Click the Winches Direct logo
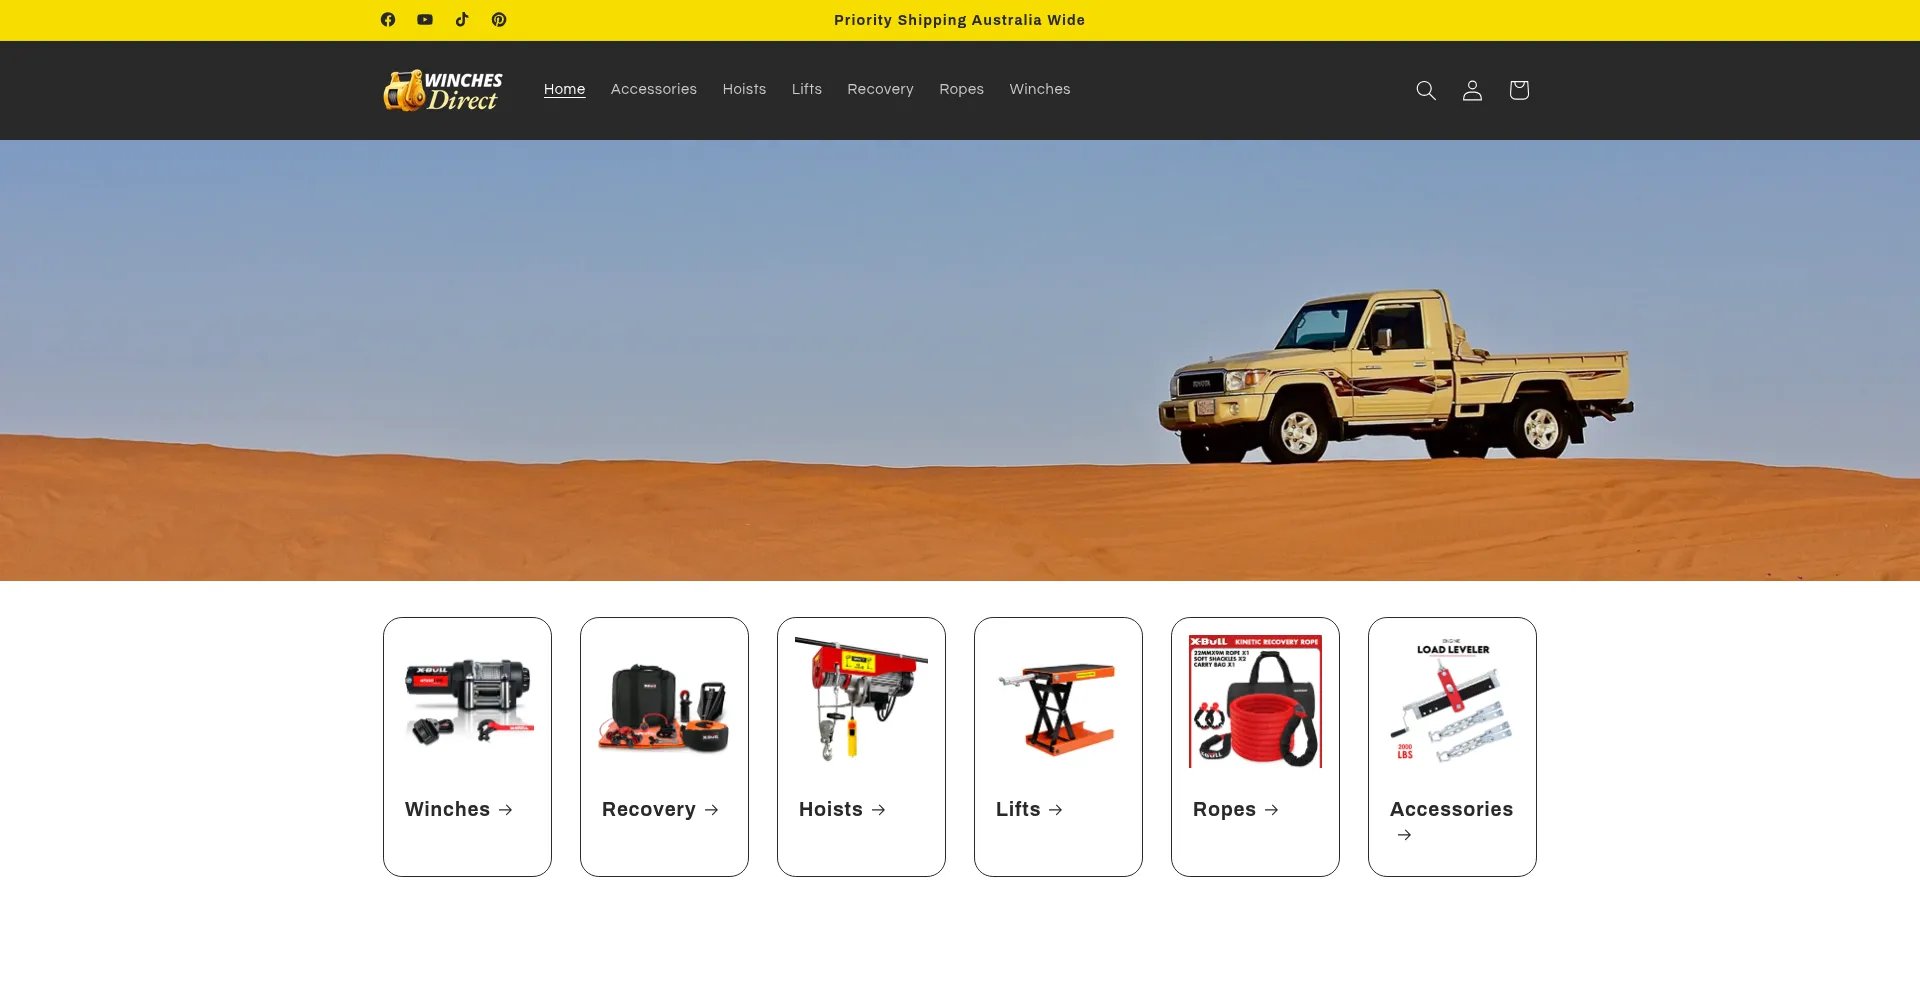Screen dimensions: 1920x993 pos(443,90)
